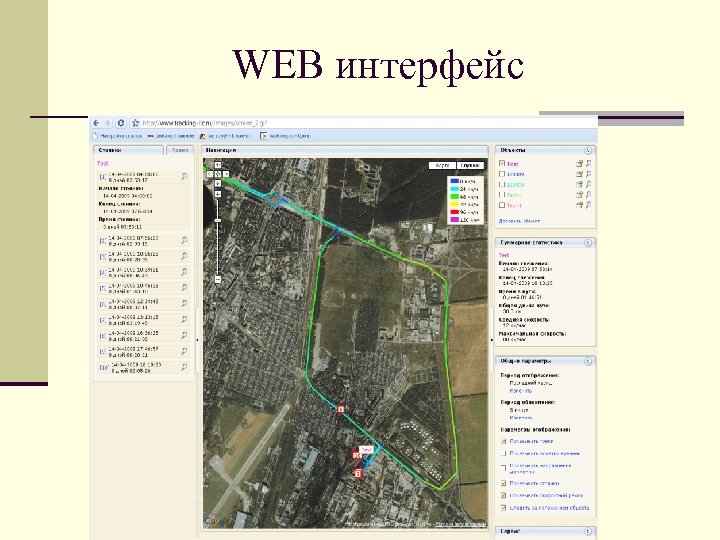Image resolution: width=720 pixels, height=540 pixels.
Task: Pan the map right with arrow control
Action: tap(226, 174)
